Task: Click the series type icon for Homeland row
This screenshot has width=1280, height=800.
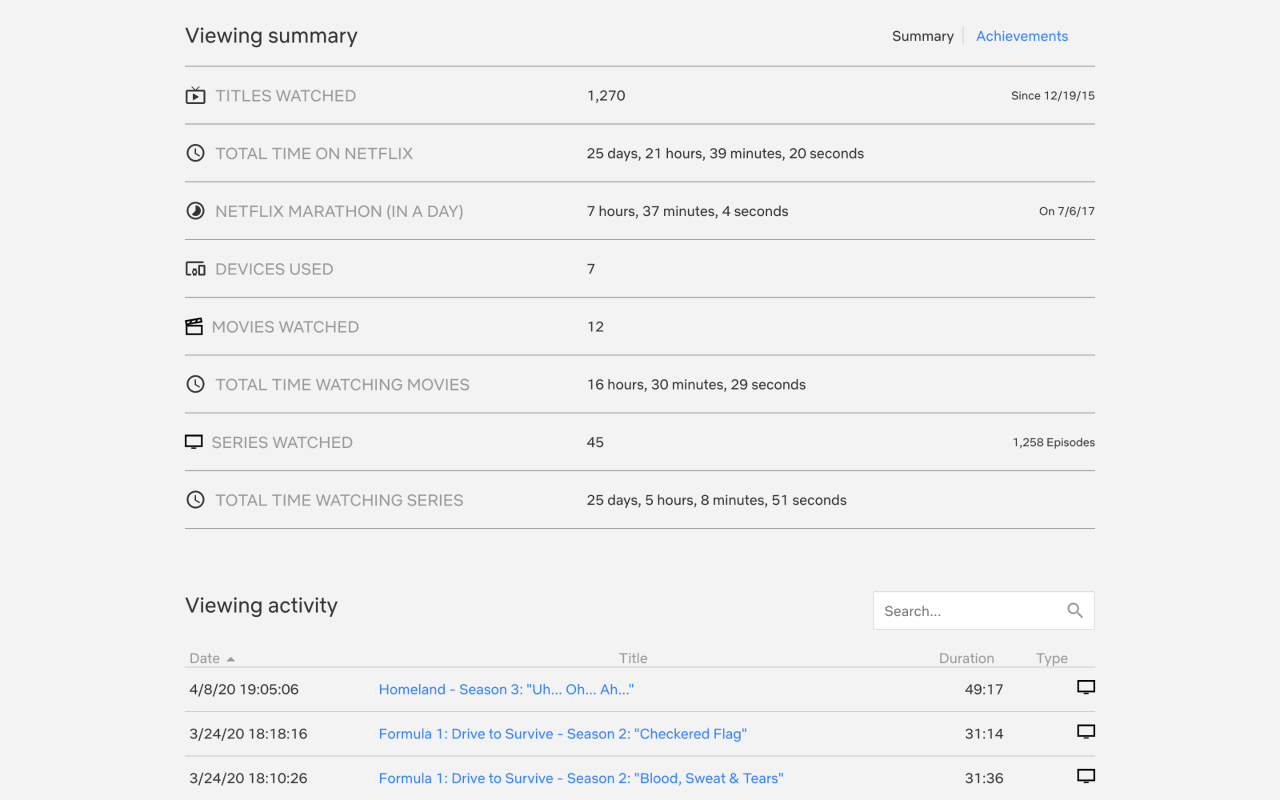Action: tap(1086, 687)
